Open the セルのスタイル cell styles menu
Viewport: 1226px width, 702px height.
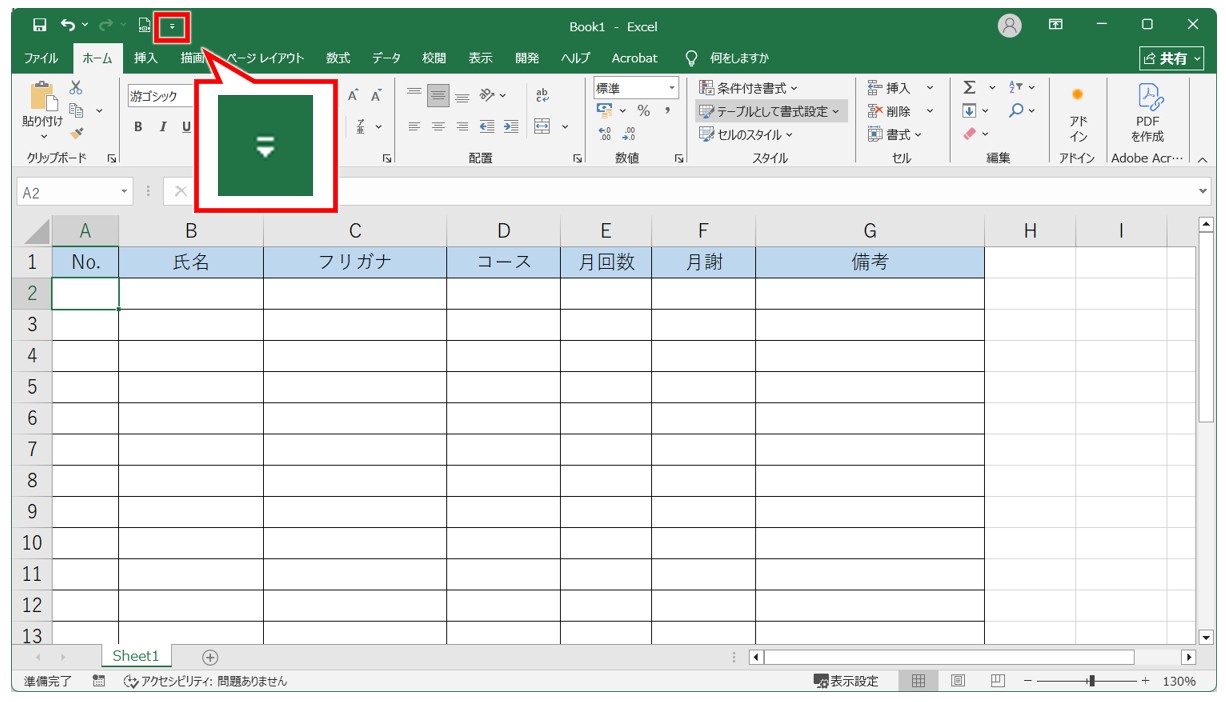[746, 134]
